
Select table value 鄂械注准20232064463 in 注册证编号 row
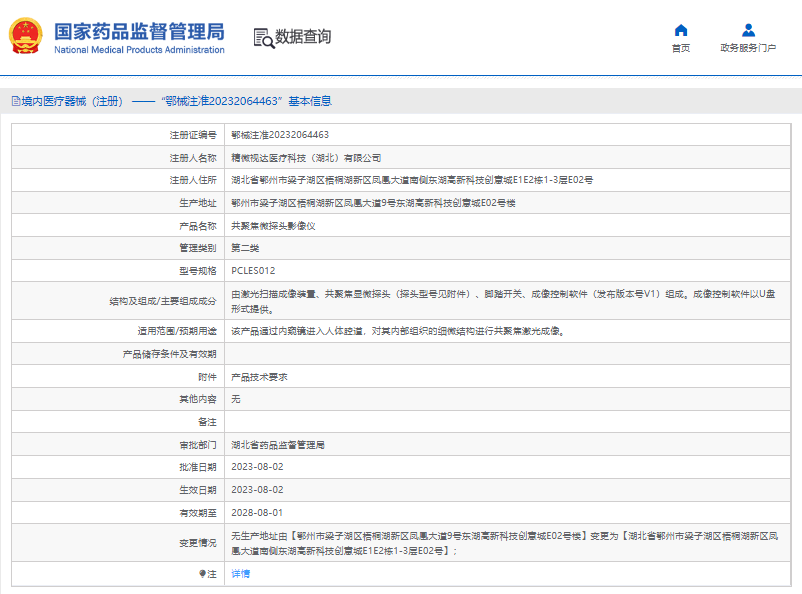[x=280, y=135]
